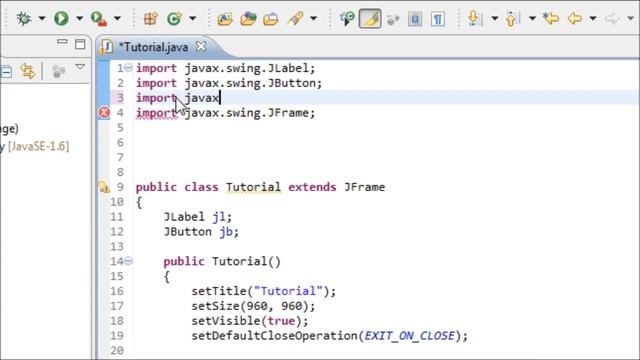The width and height of the screenshot is (640, 360).
Task: Click the New Java Package icon
Action: 151,18
